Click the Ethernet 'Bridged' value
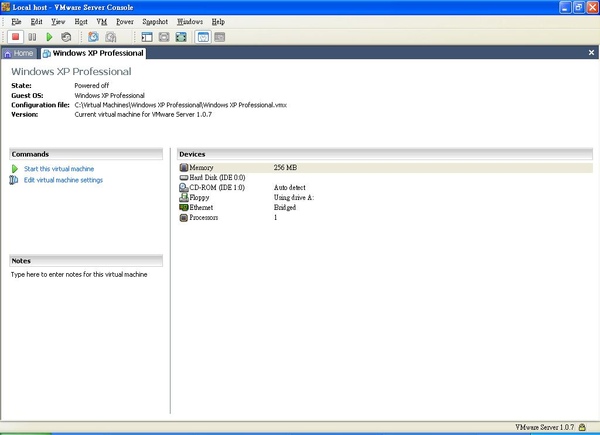 click(x=285, y=207)
